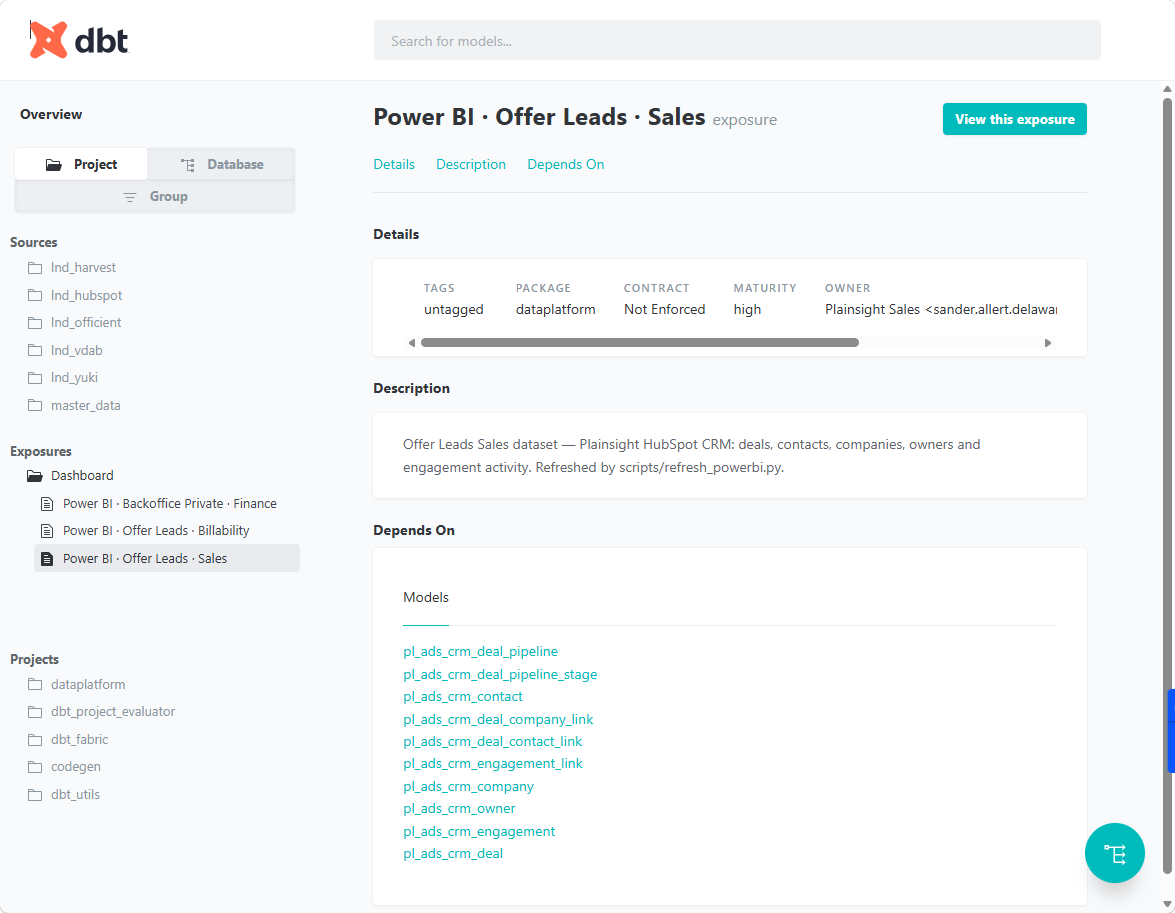Open model pl_ads_crm_contact

pyautogui.click(x=462, y=696)
